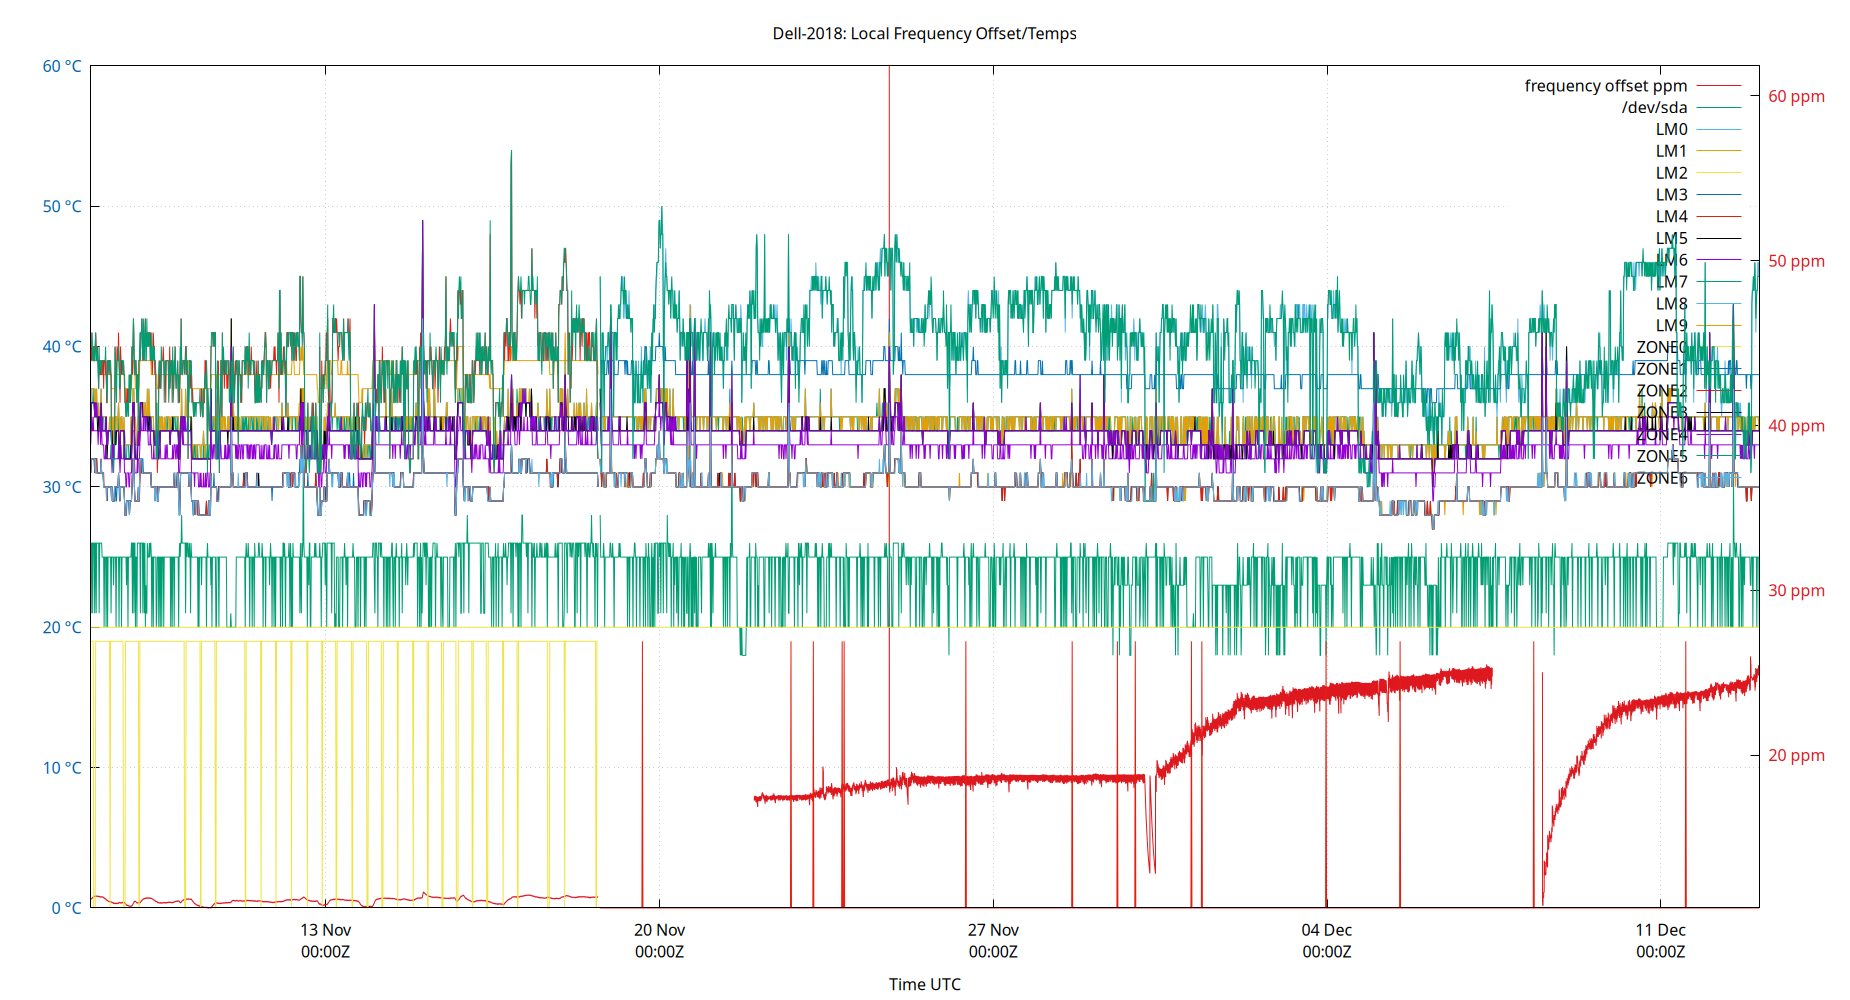The height and width of the screenshot is (1000, 1850).
Task: Select the ZONE3 legend entry
Action: (x=1662, y=412)
